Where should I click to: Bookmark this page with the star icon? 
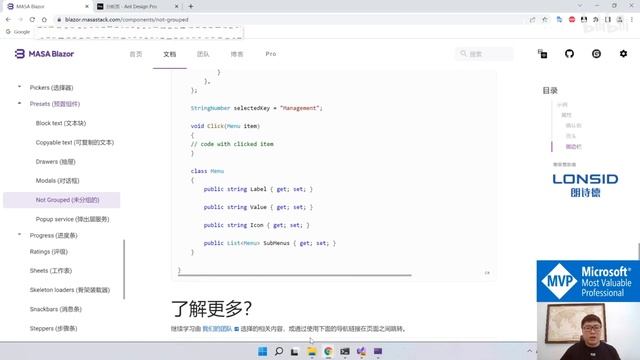point(545,20)
